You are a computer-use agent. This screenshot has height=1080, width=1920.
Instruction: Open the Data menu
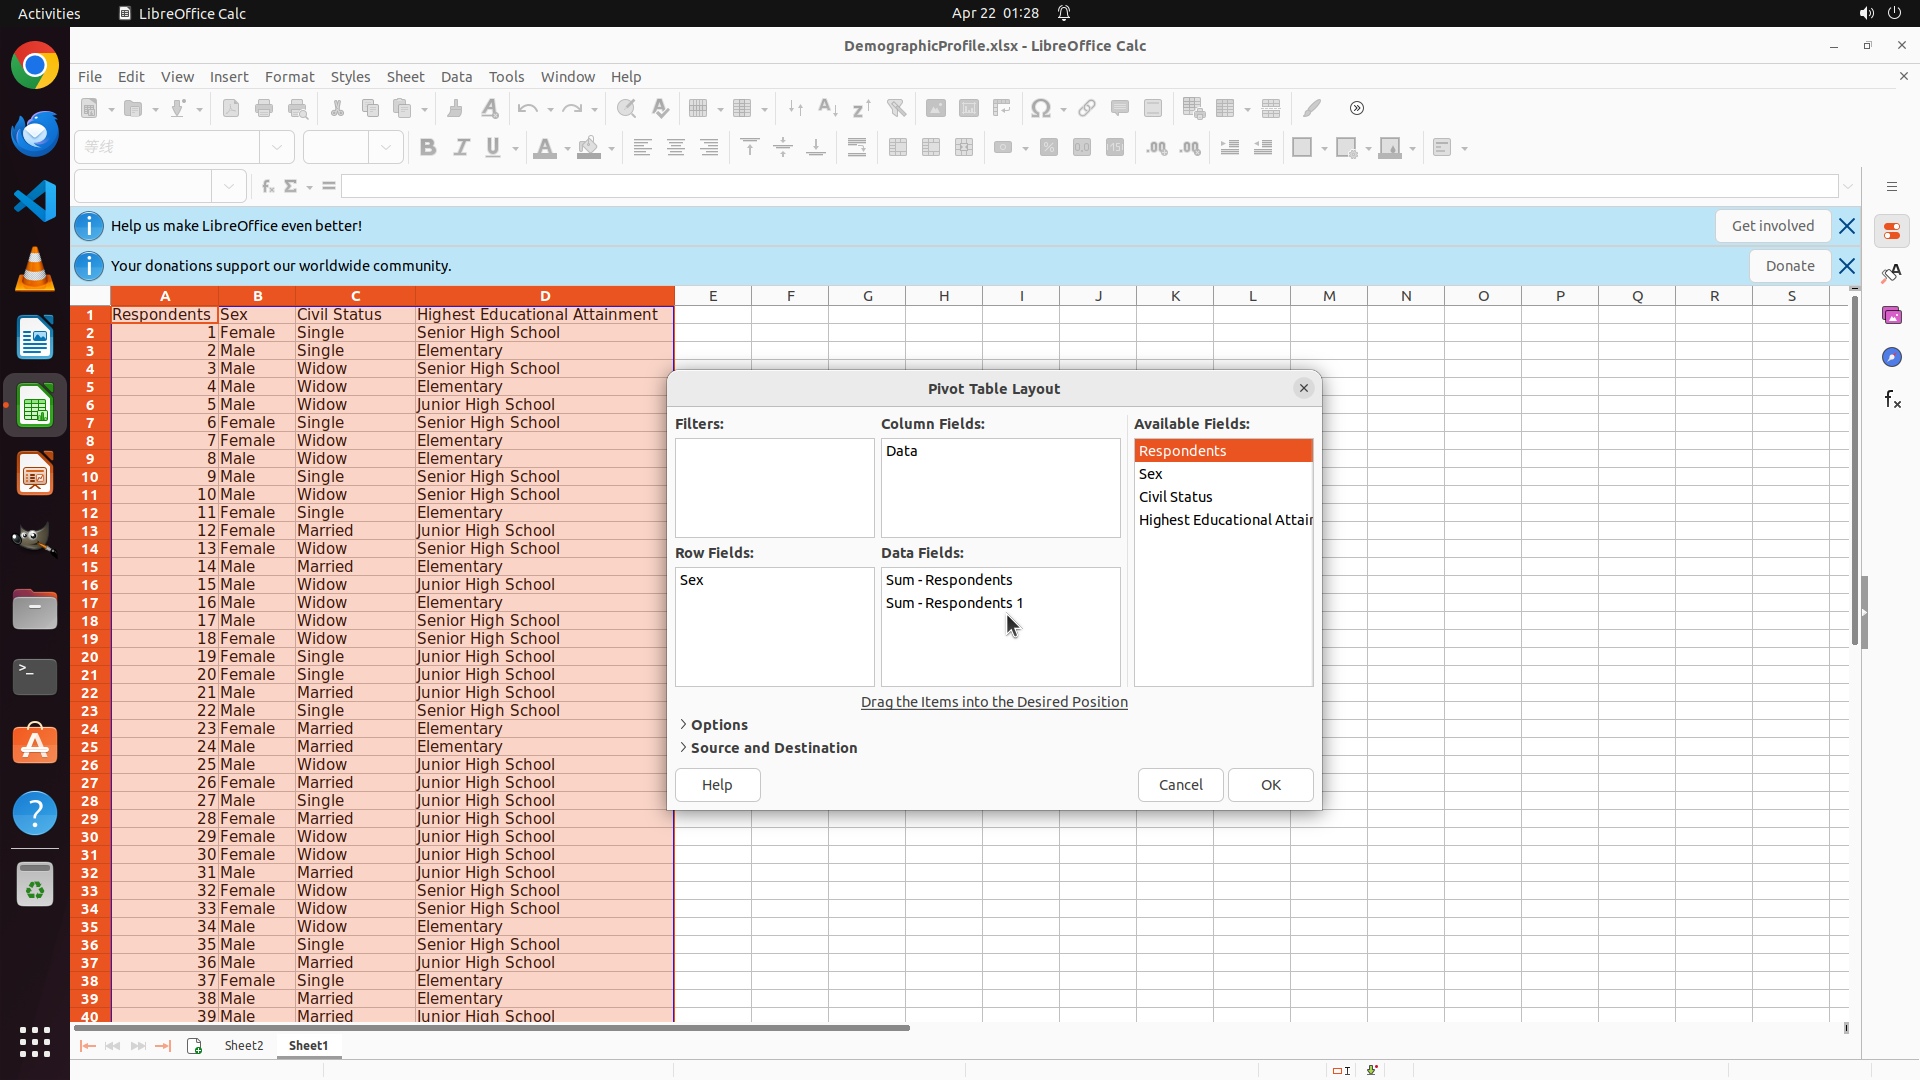[456, 77]
